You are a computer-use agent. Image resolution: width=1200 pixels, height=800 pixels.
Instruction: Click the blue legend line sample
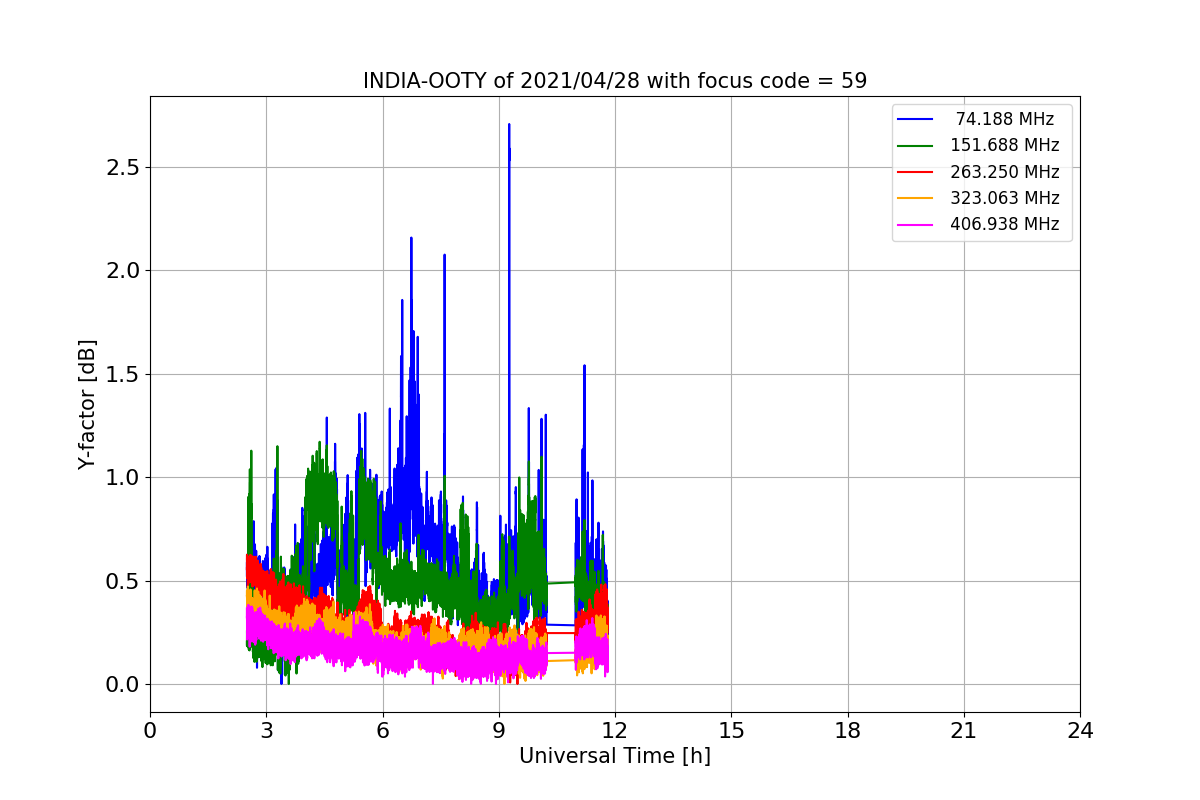(x=916, y=119)
